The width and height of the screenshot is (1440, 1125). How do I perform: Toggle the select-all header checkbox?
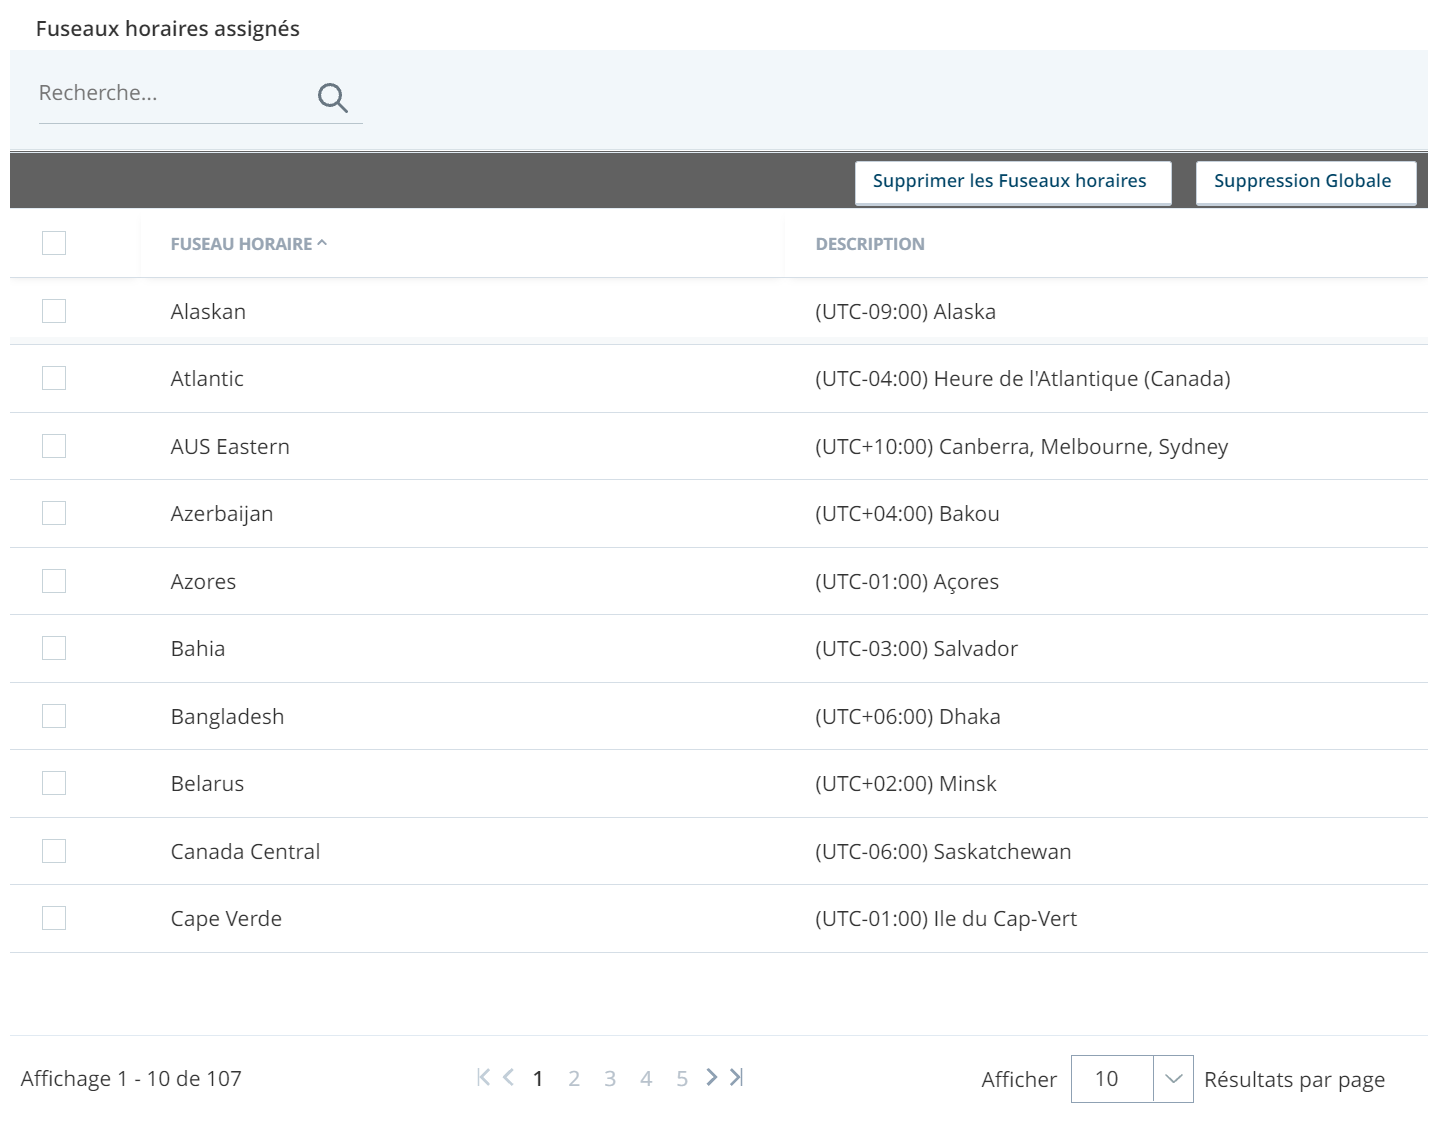click(54, 243)
